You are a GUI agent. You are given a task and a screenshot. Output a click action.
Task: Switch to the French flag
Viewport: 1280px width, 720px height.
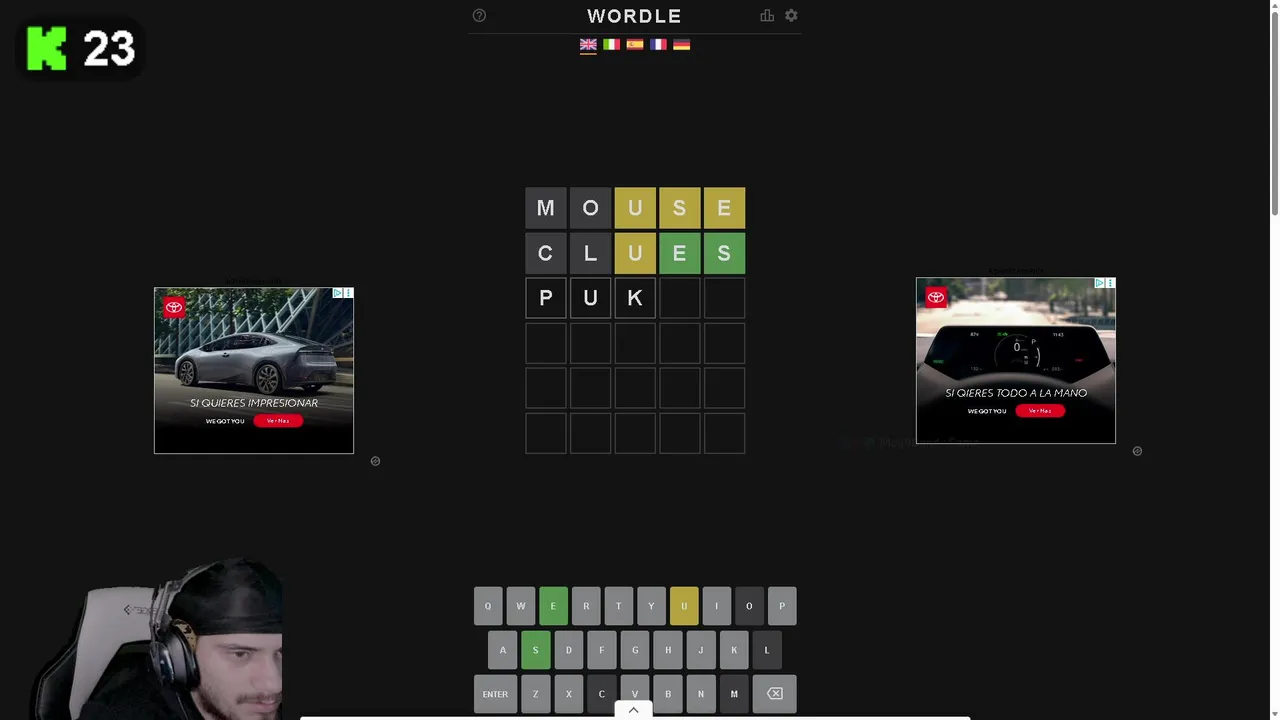click(x=658, y=44)
